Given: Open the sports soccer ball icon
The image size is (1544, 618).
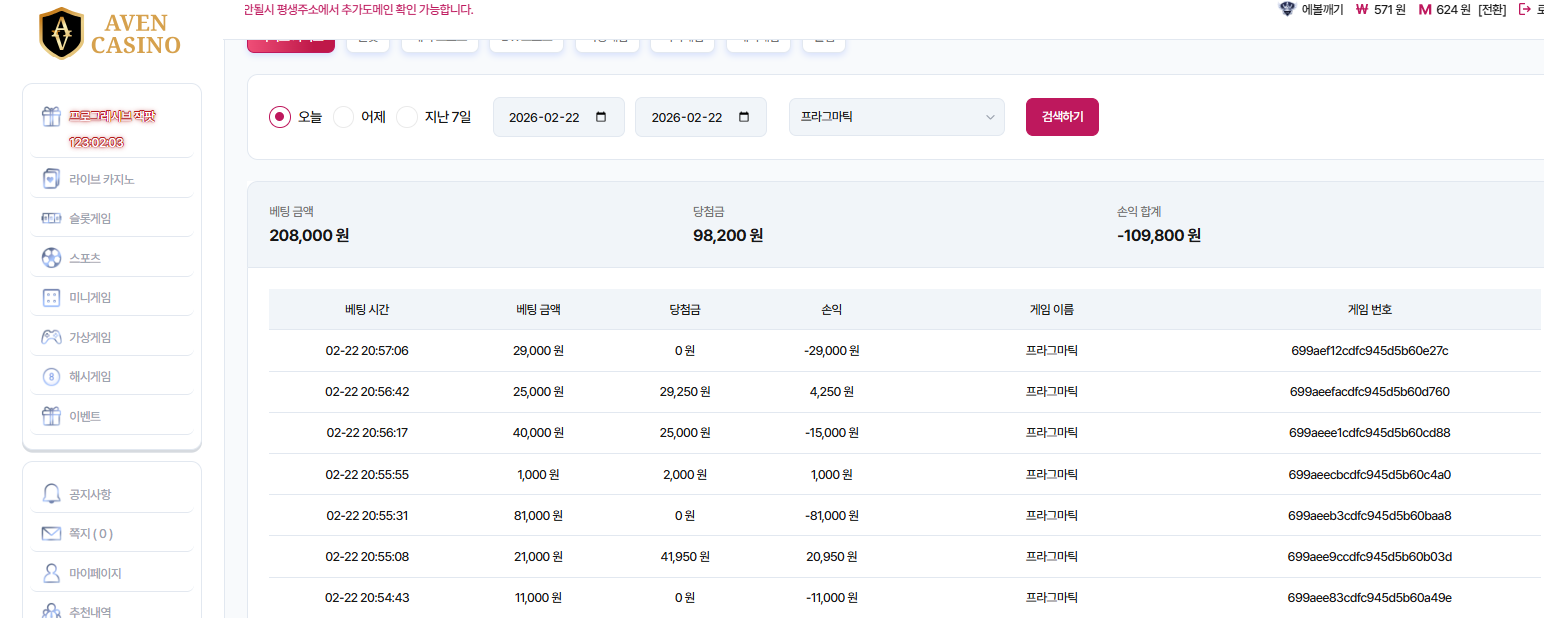Looking at the screenshot, I should 52,258.
